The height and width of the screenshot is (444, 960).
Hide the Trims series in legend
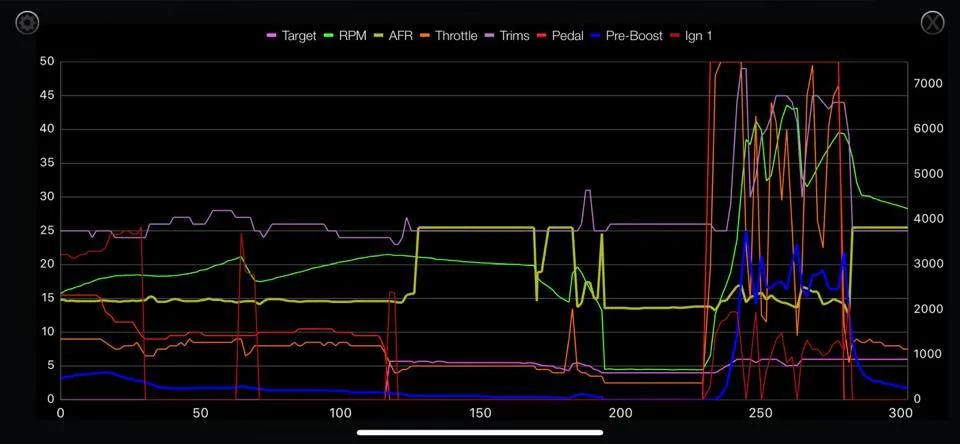[506, 36]
